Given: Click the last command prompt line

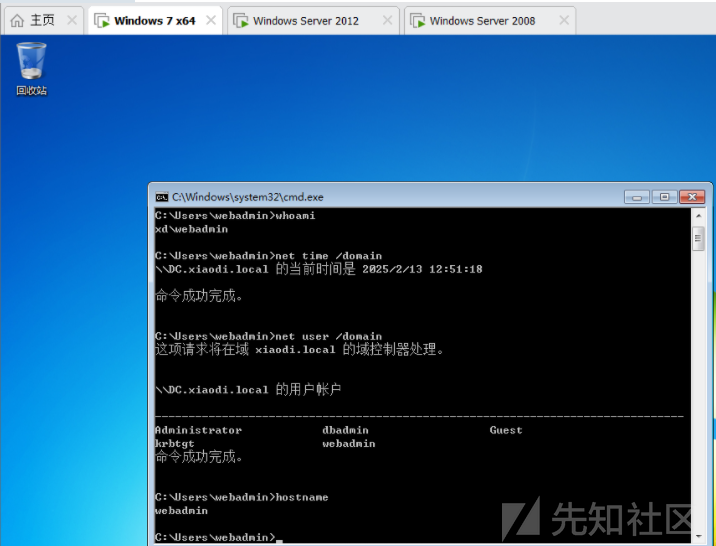Looking at the screenshot, I should coord(219,537).
